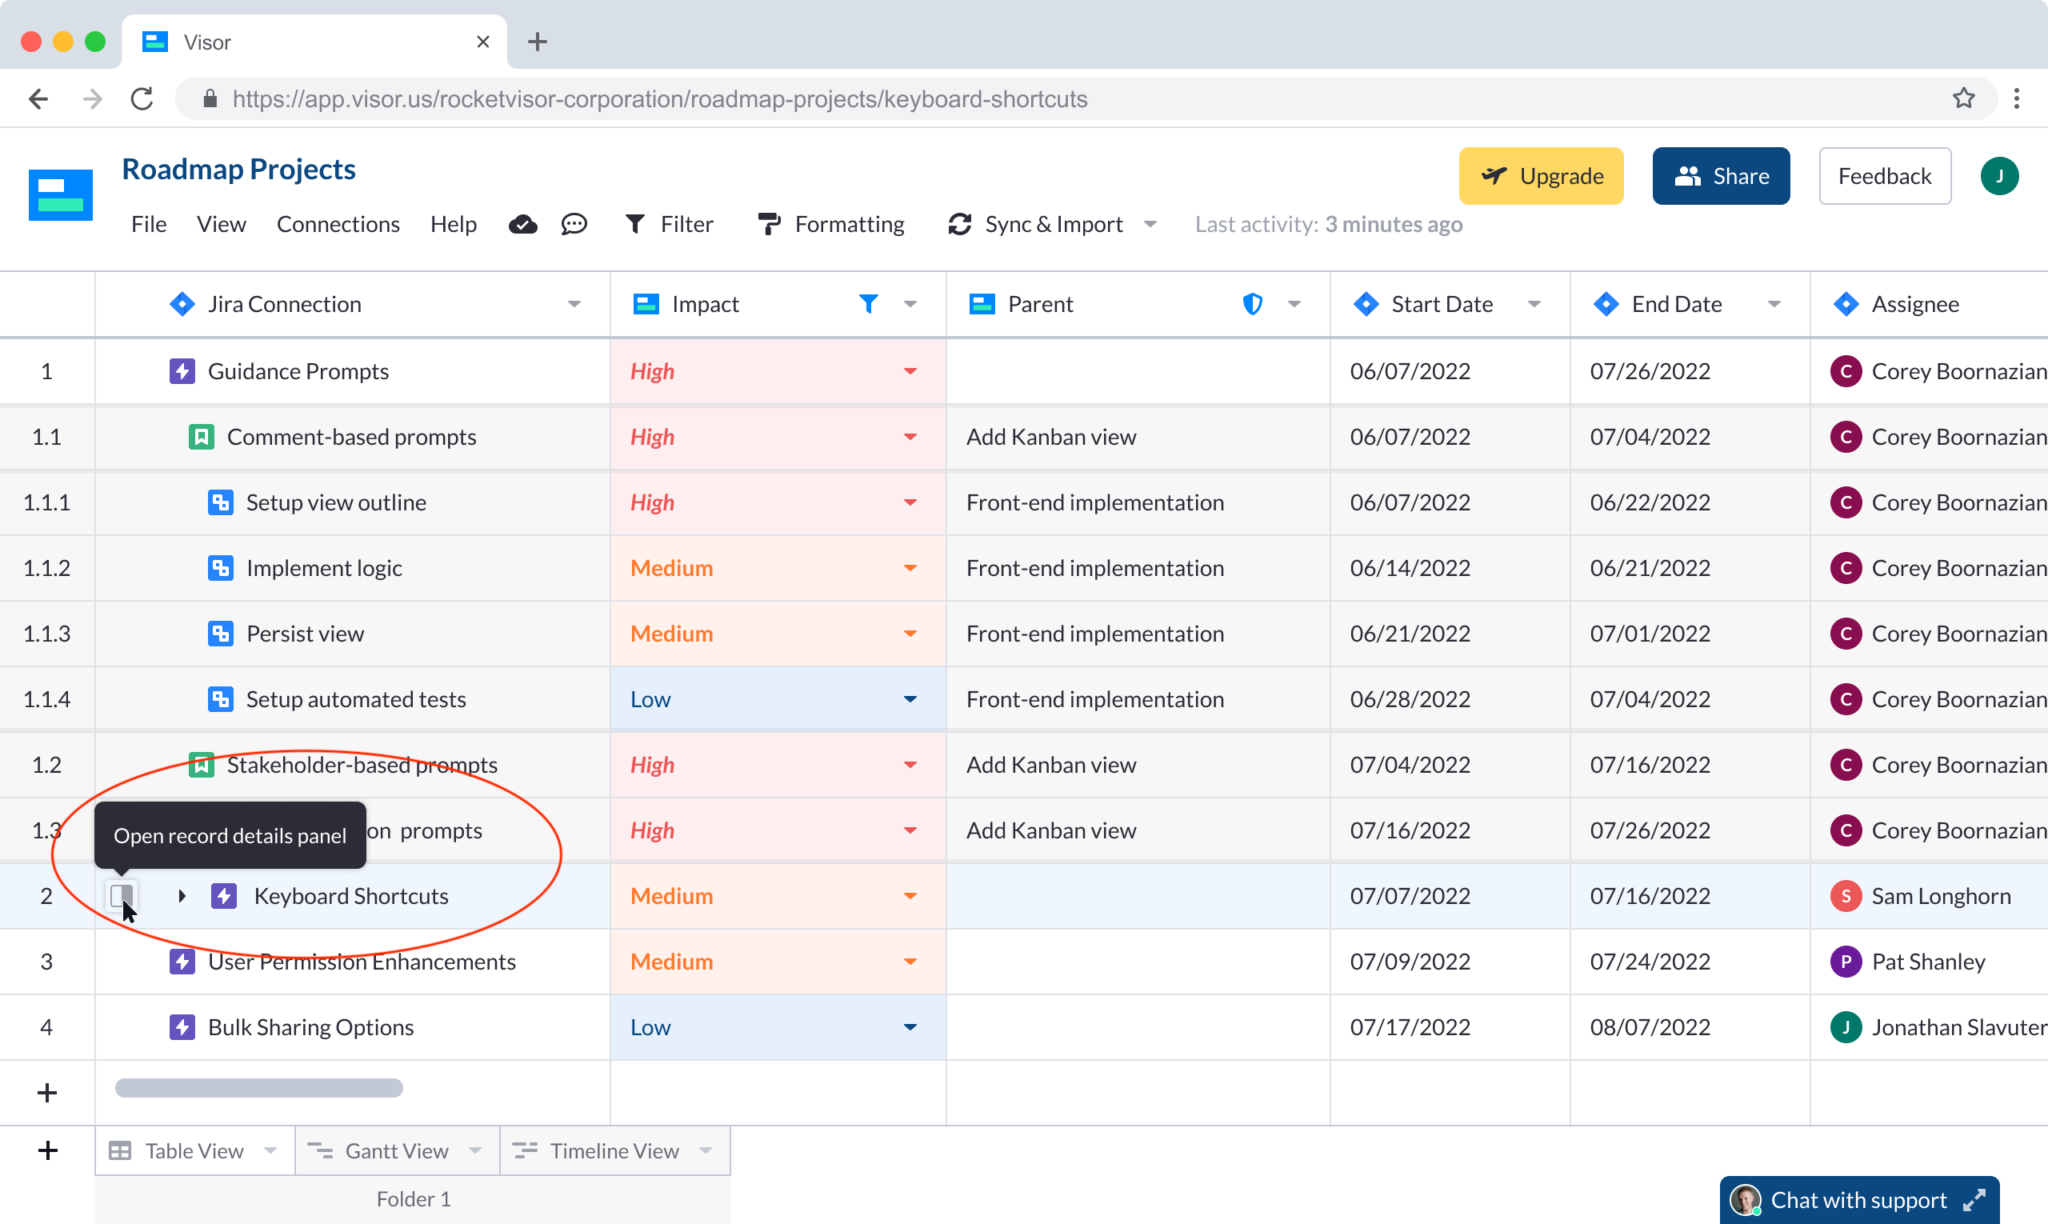Open the Jira Connection column dropdown
This screenshot has height=1224, width=2048.
click(574, 304)
